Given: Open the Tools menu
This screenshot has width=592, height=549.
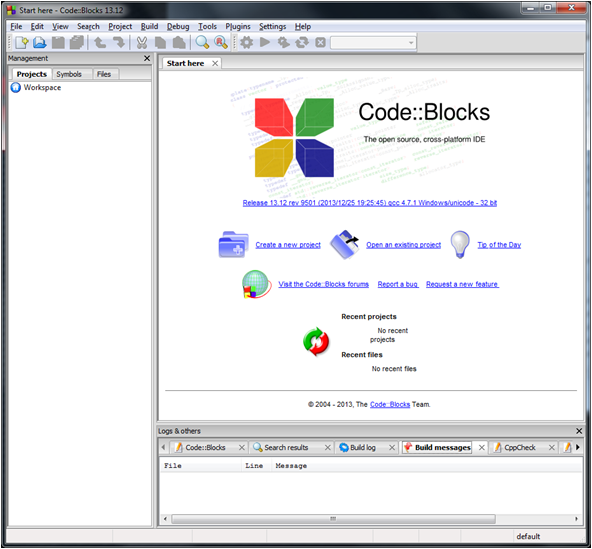Looking at the screenshot, I should [207, 26].
